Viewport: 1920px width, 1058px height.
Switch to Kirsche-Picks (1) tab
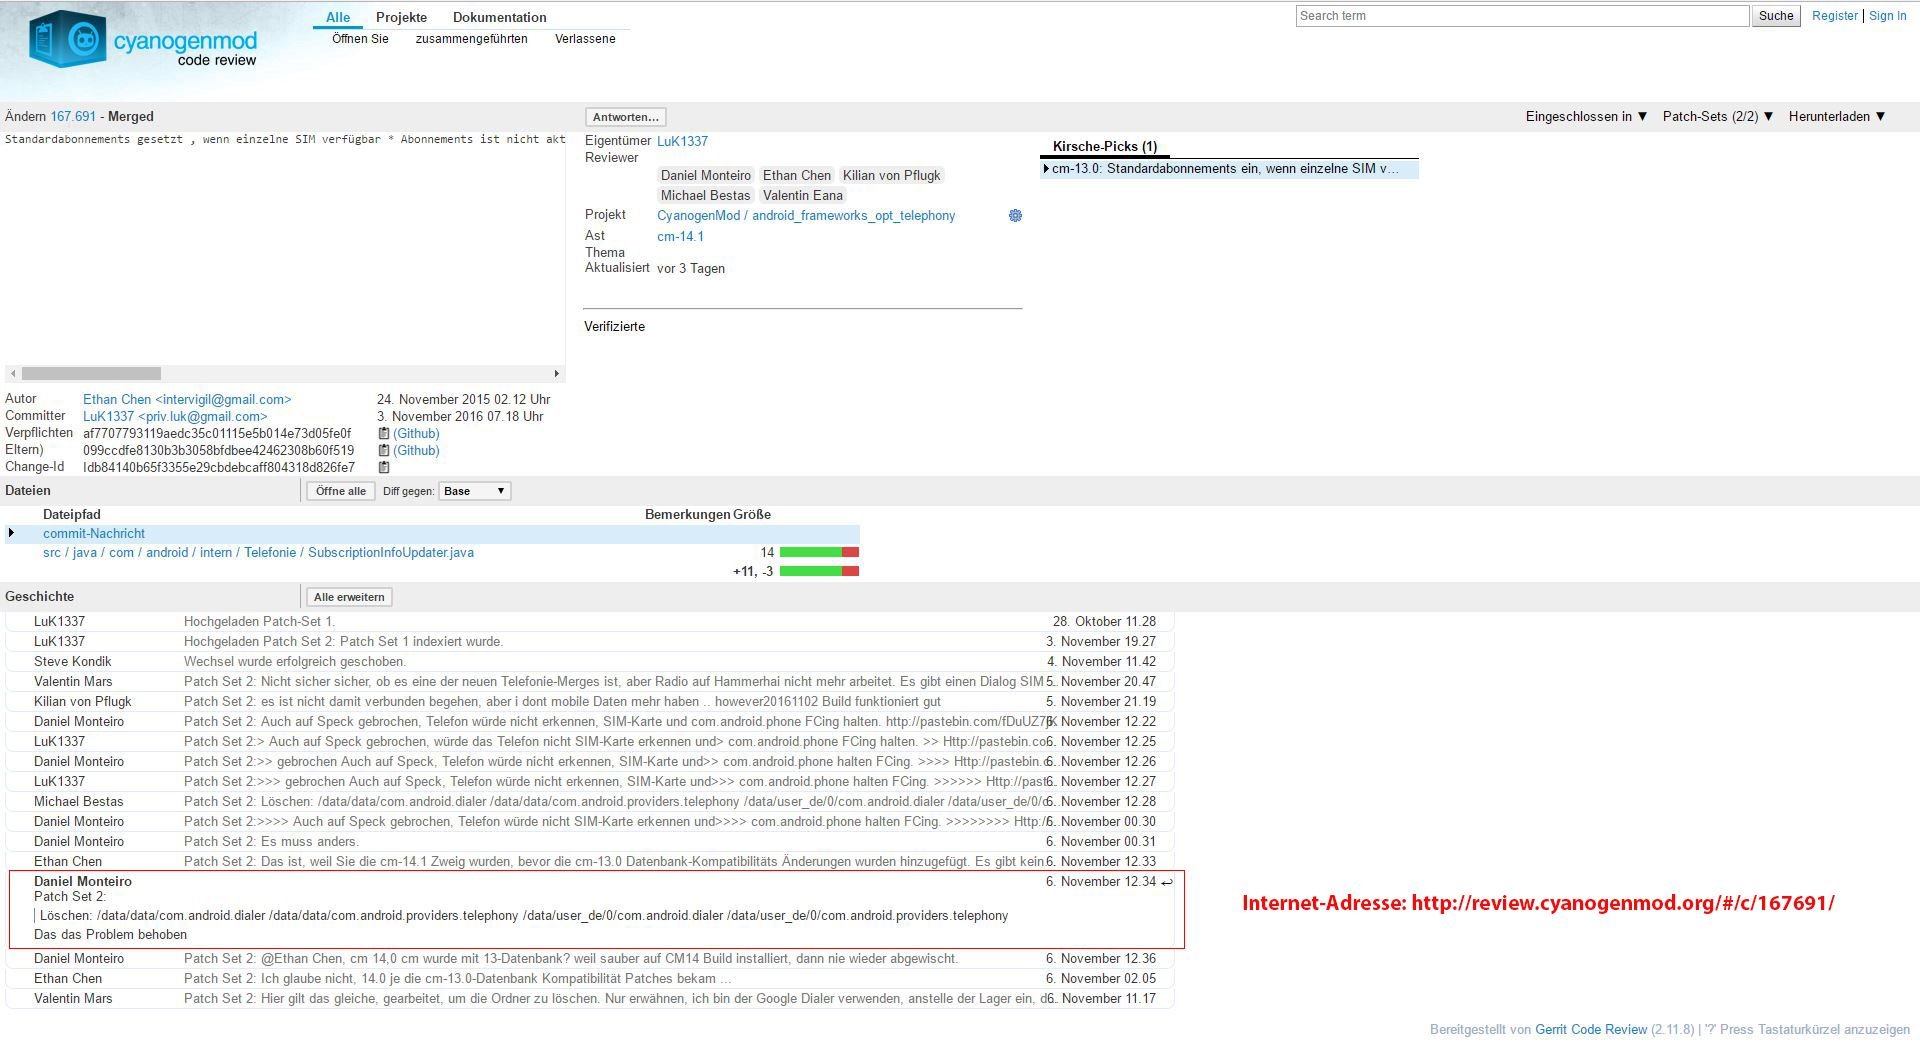coord(1105,147)
